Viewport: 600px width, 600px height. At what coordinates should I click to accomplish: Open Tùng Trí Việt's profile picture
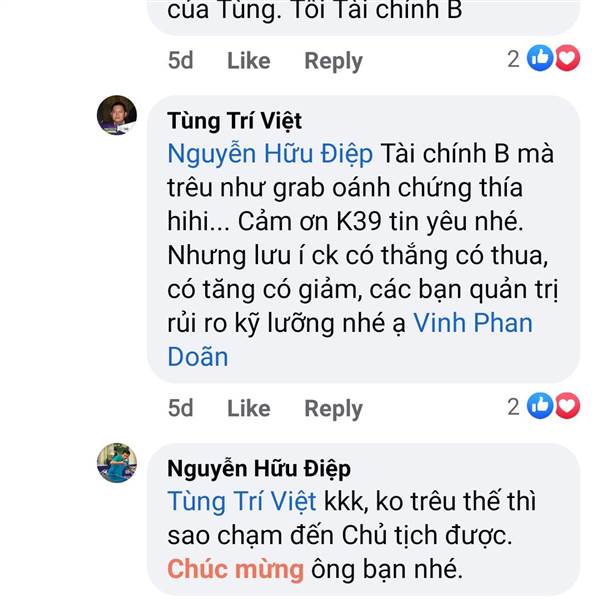117,115
